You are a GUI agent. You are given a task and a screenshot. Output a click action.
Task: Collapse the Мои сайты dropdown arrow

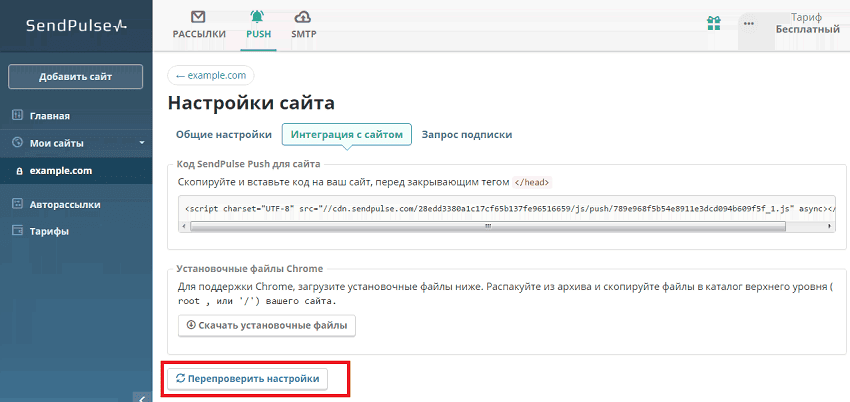tap(142, 143)
